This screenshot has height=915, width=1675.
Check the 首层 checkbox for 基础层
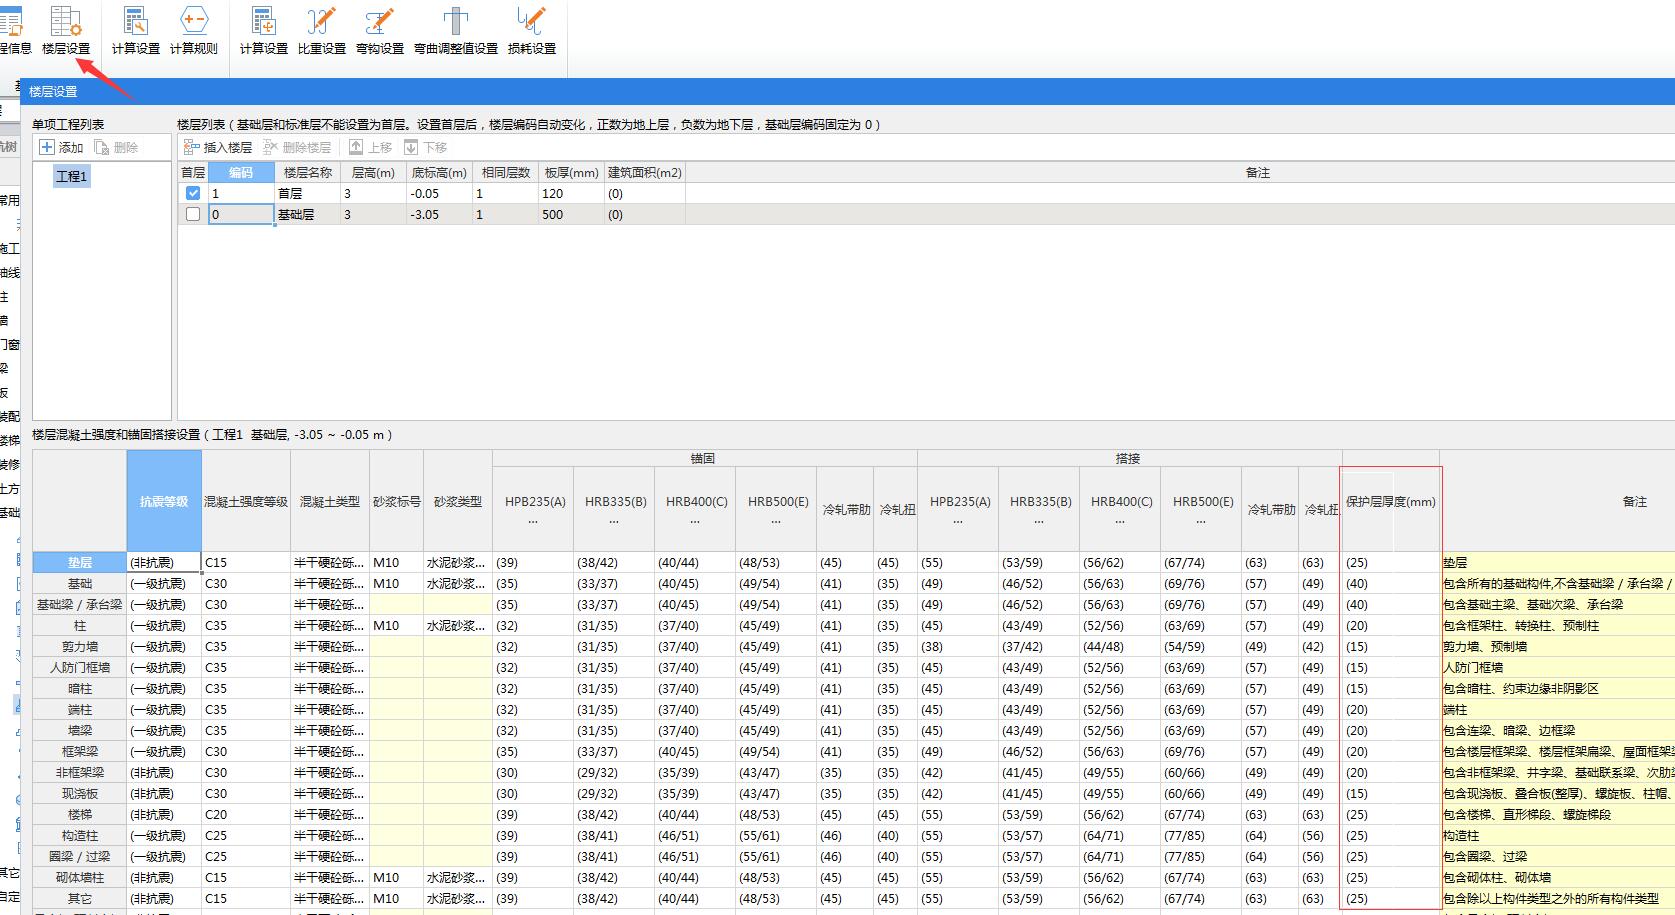[193, 214]
